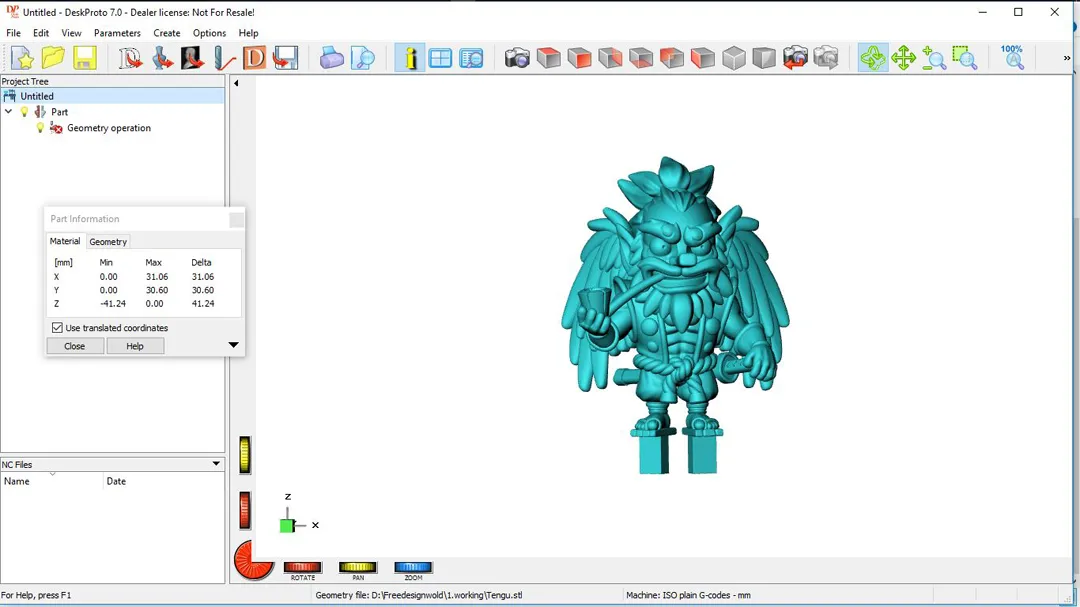This screenshot has height=607, width=1080.
Task: Activate the mouse rotate mode icon
Action: click(x=873, y=59)
